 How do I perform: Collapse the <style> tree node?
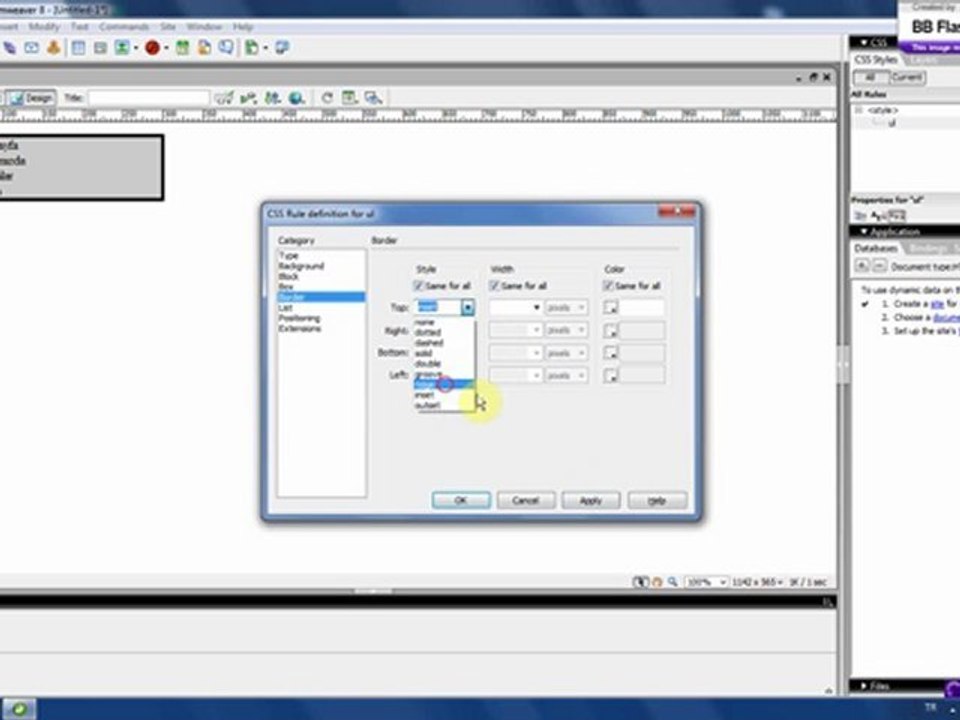pyautogui.click(x=859, y=110)
